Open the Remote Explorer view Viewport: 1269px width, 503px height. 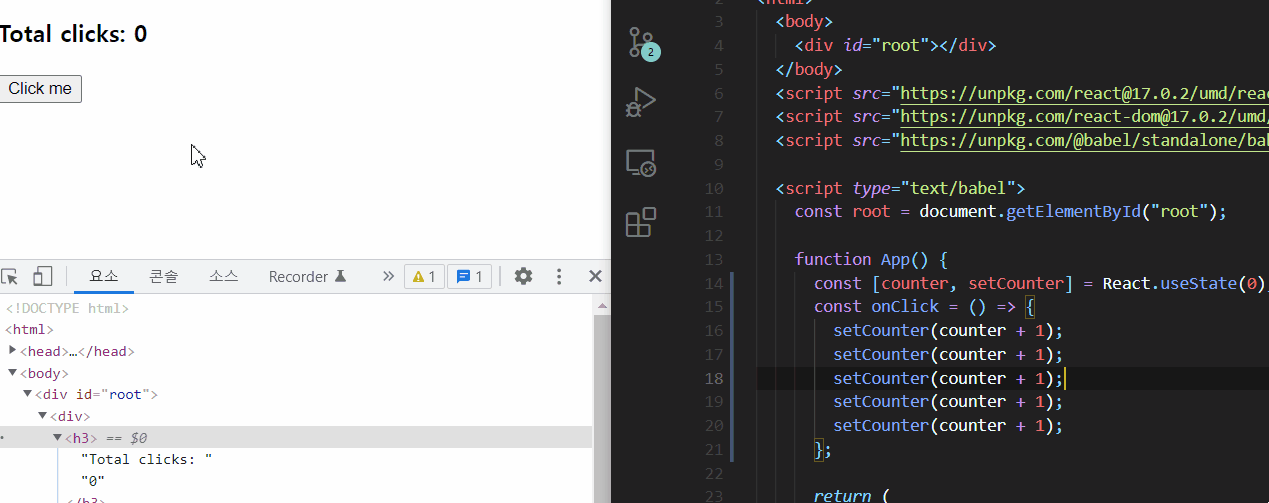[x=640, y=162]
